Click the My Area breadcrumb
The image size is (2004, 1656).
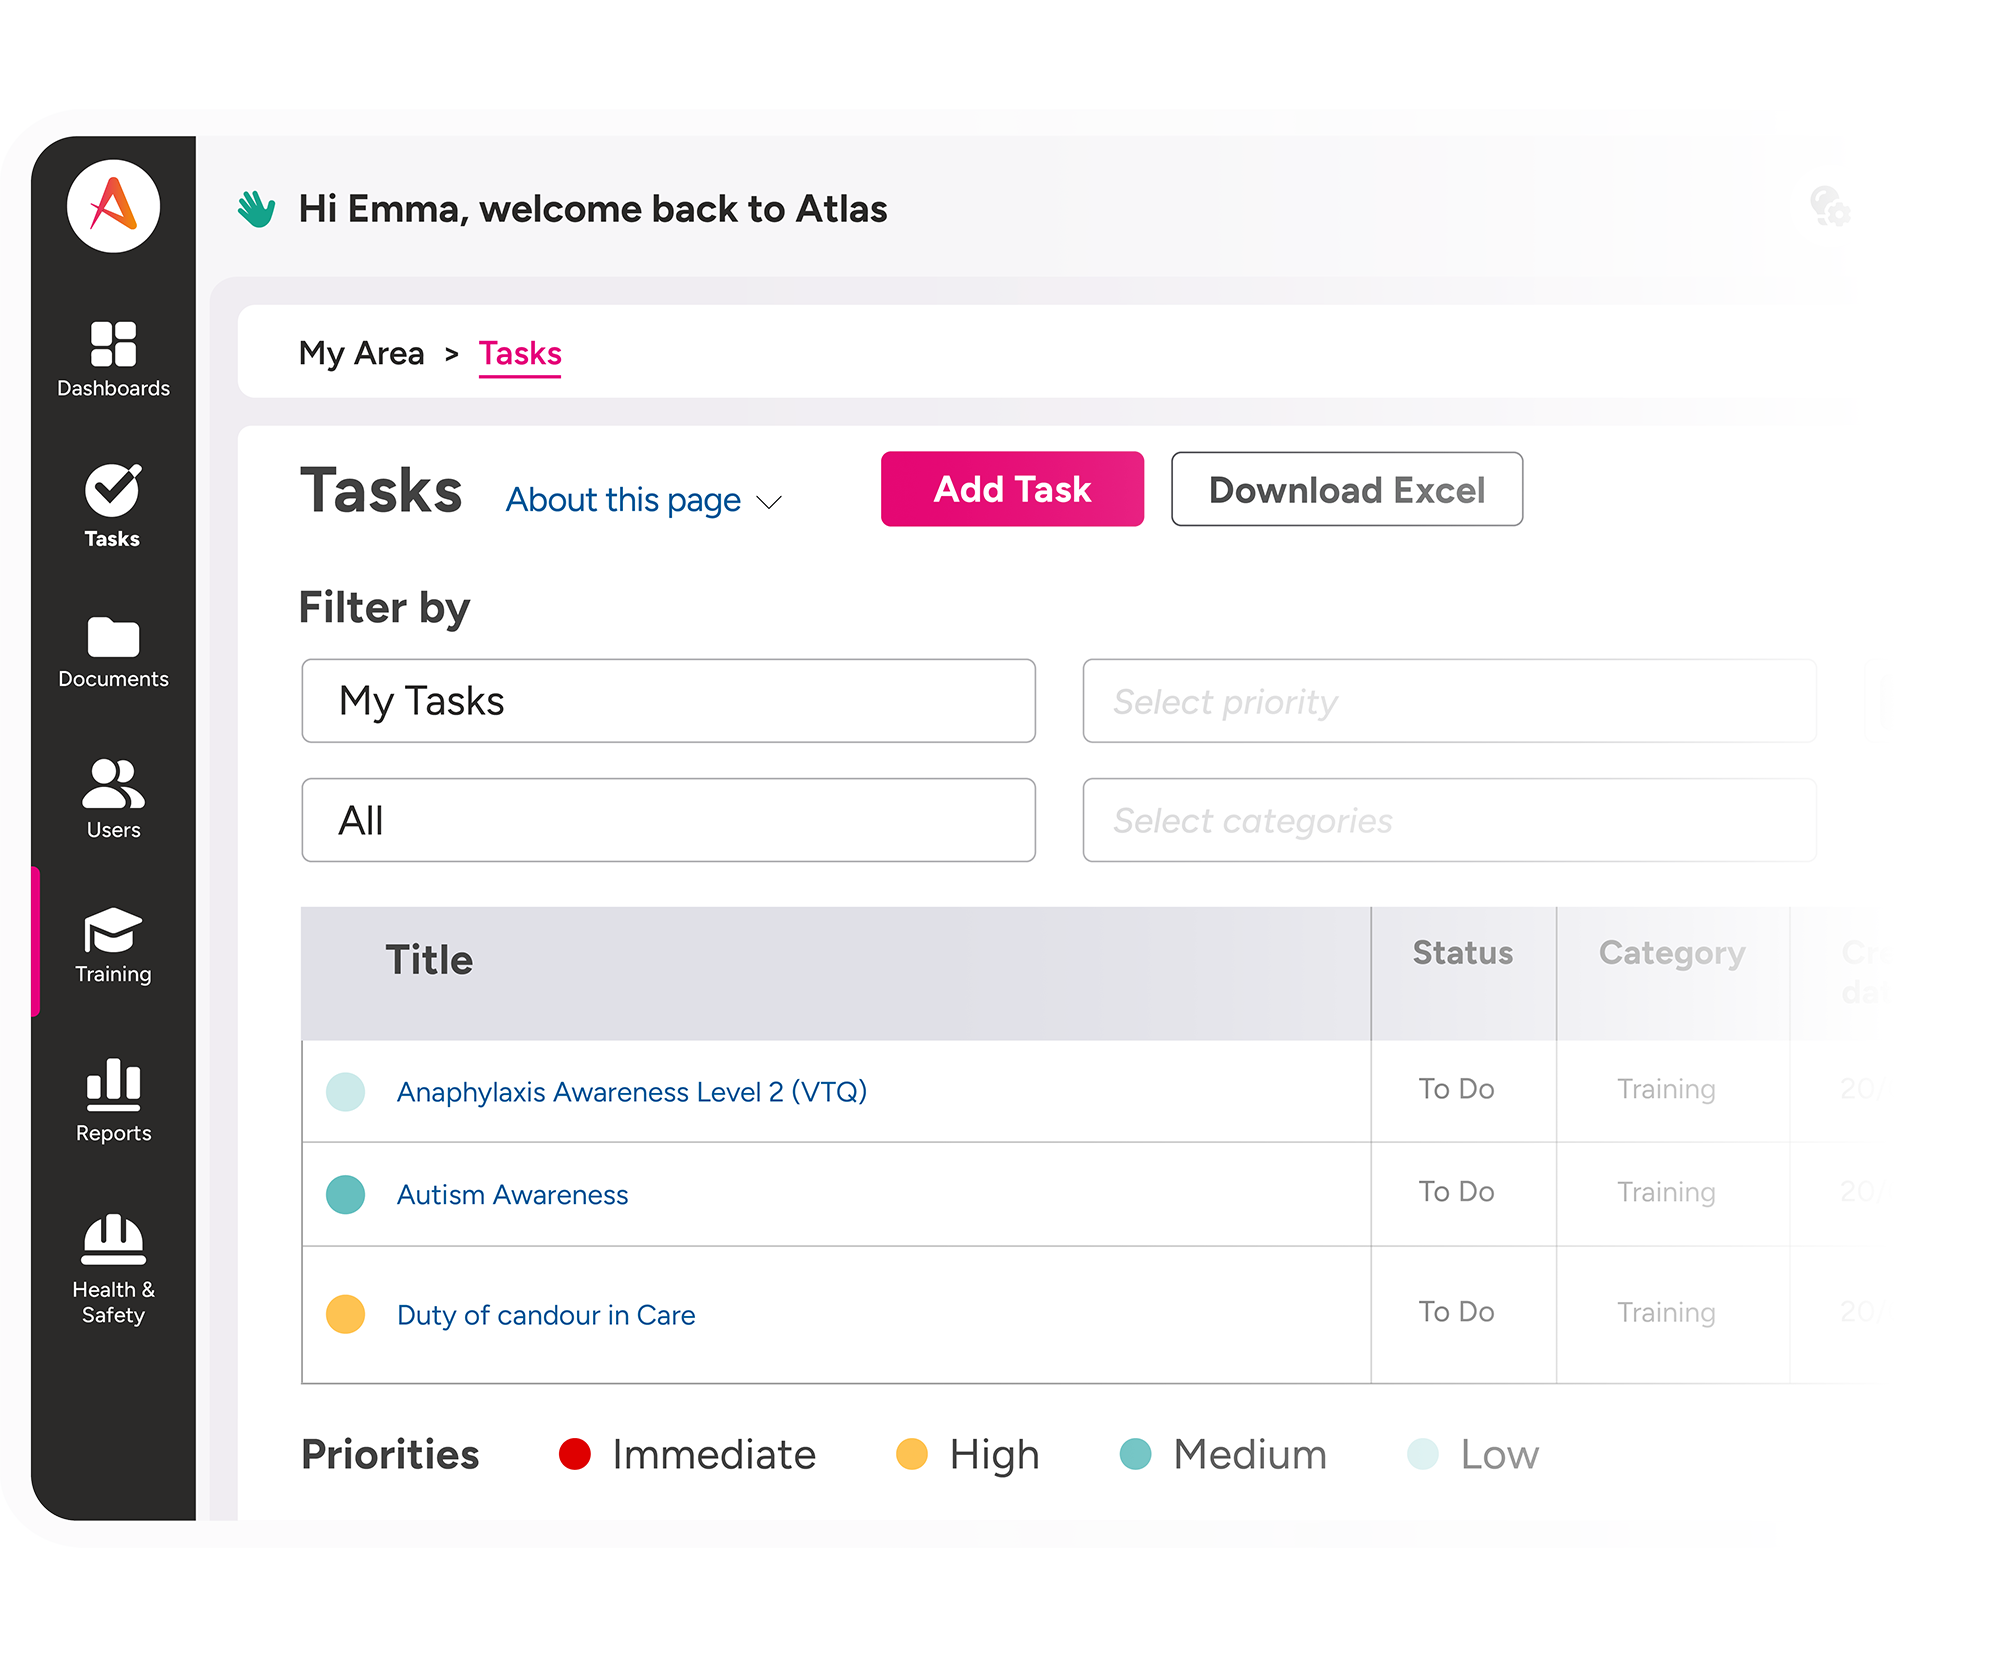361,353
